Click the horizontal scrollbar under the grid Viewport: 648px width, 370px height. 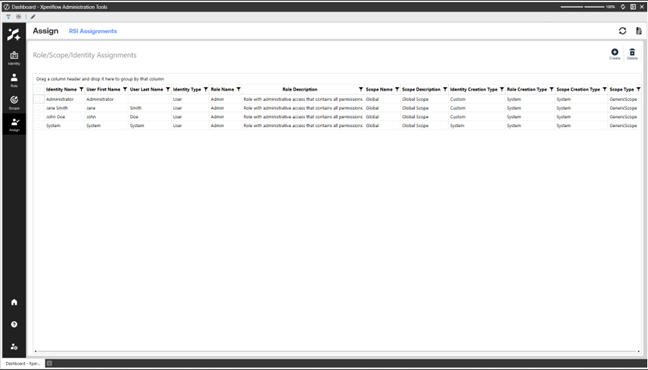point(337,351)
